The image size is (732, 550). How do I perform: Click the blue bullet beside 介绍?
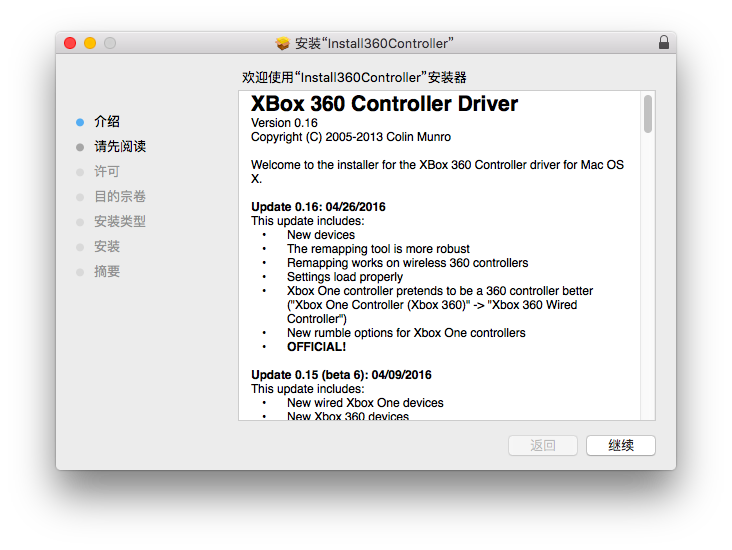point(80,122)
